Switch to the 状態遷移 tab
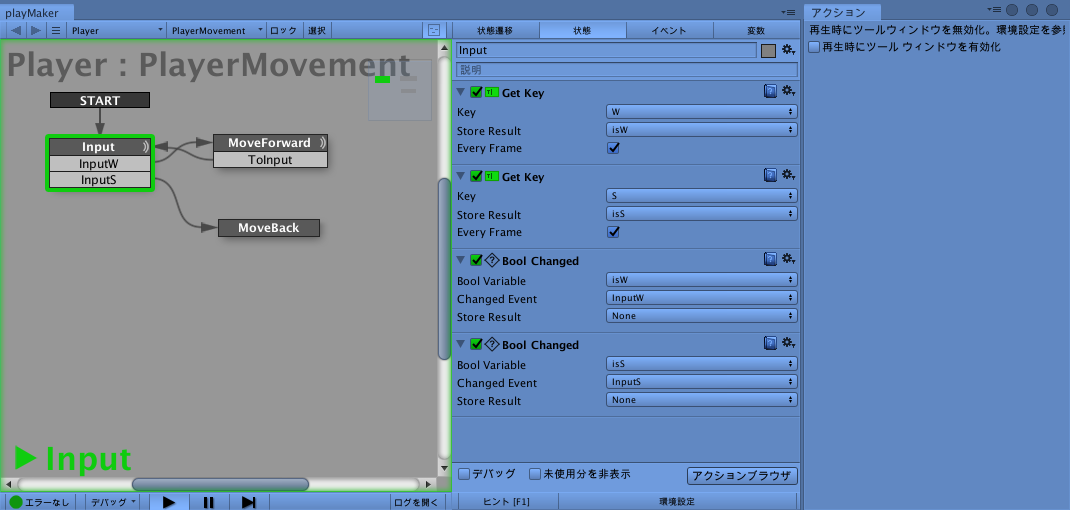Screen dimensions: 1070x510 point(495,30)
